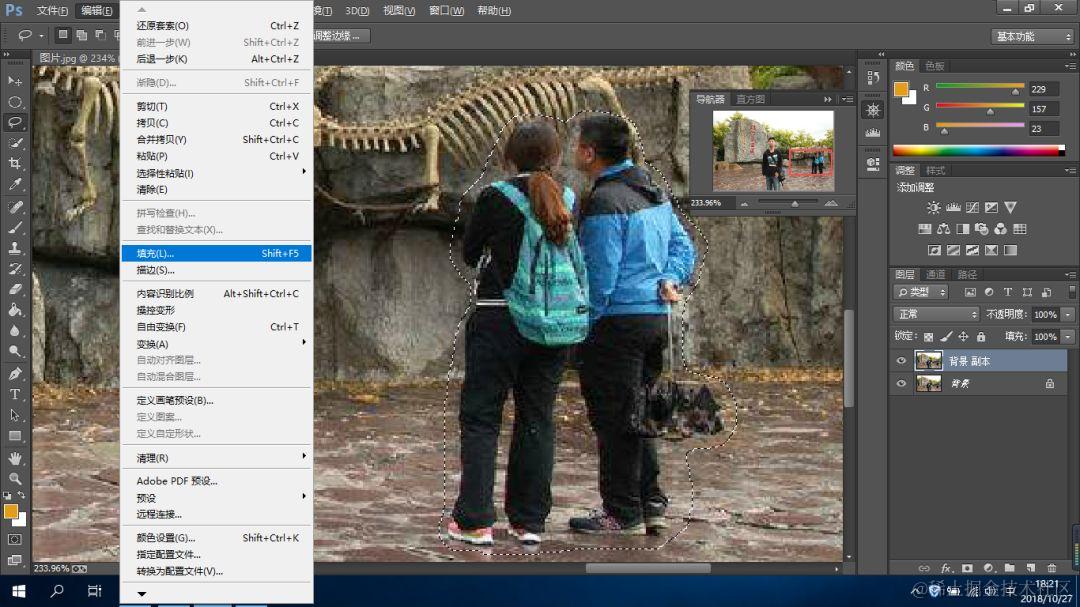Add a Color Balance adjustment

tap(944, 229)
